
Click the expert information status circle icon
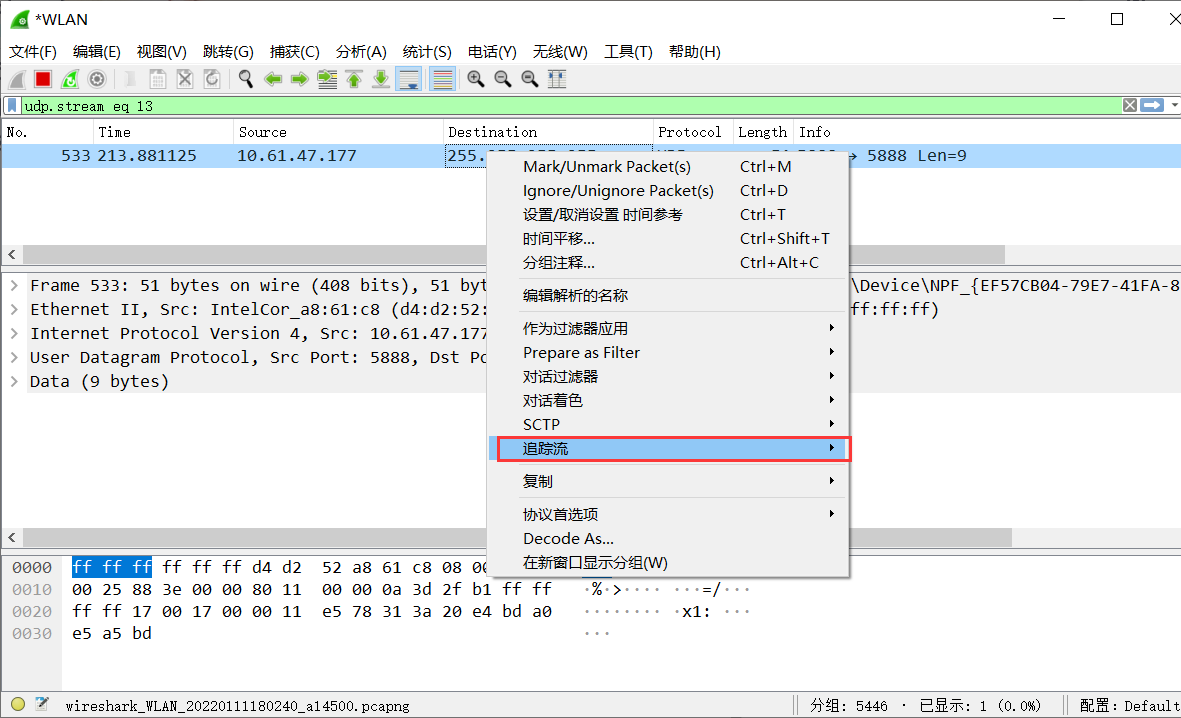[18, 704]
